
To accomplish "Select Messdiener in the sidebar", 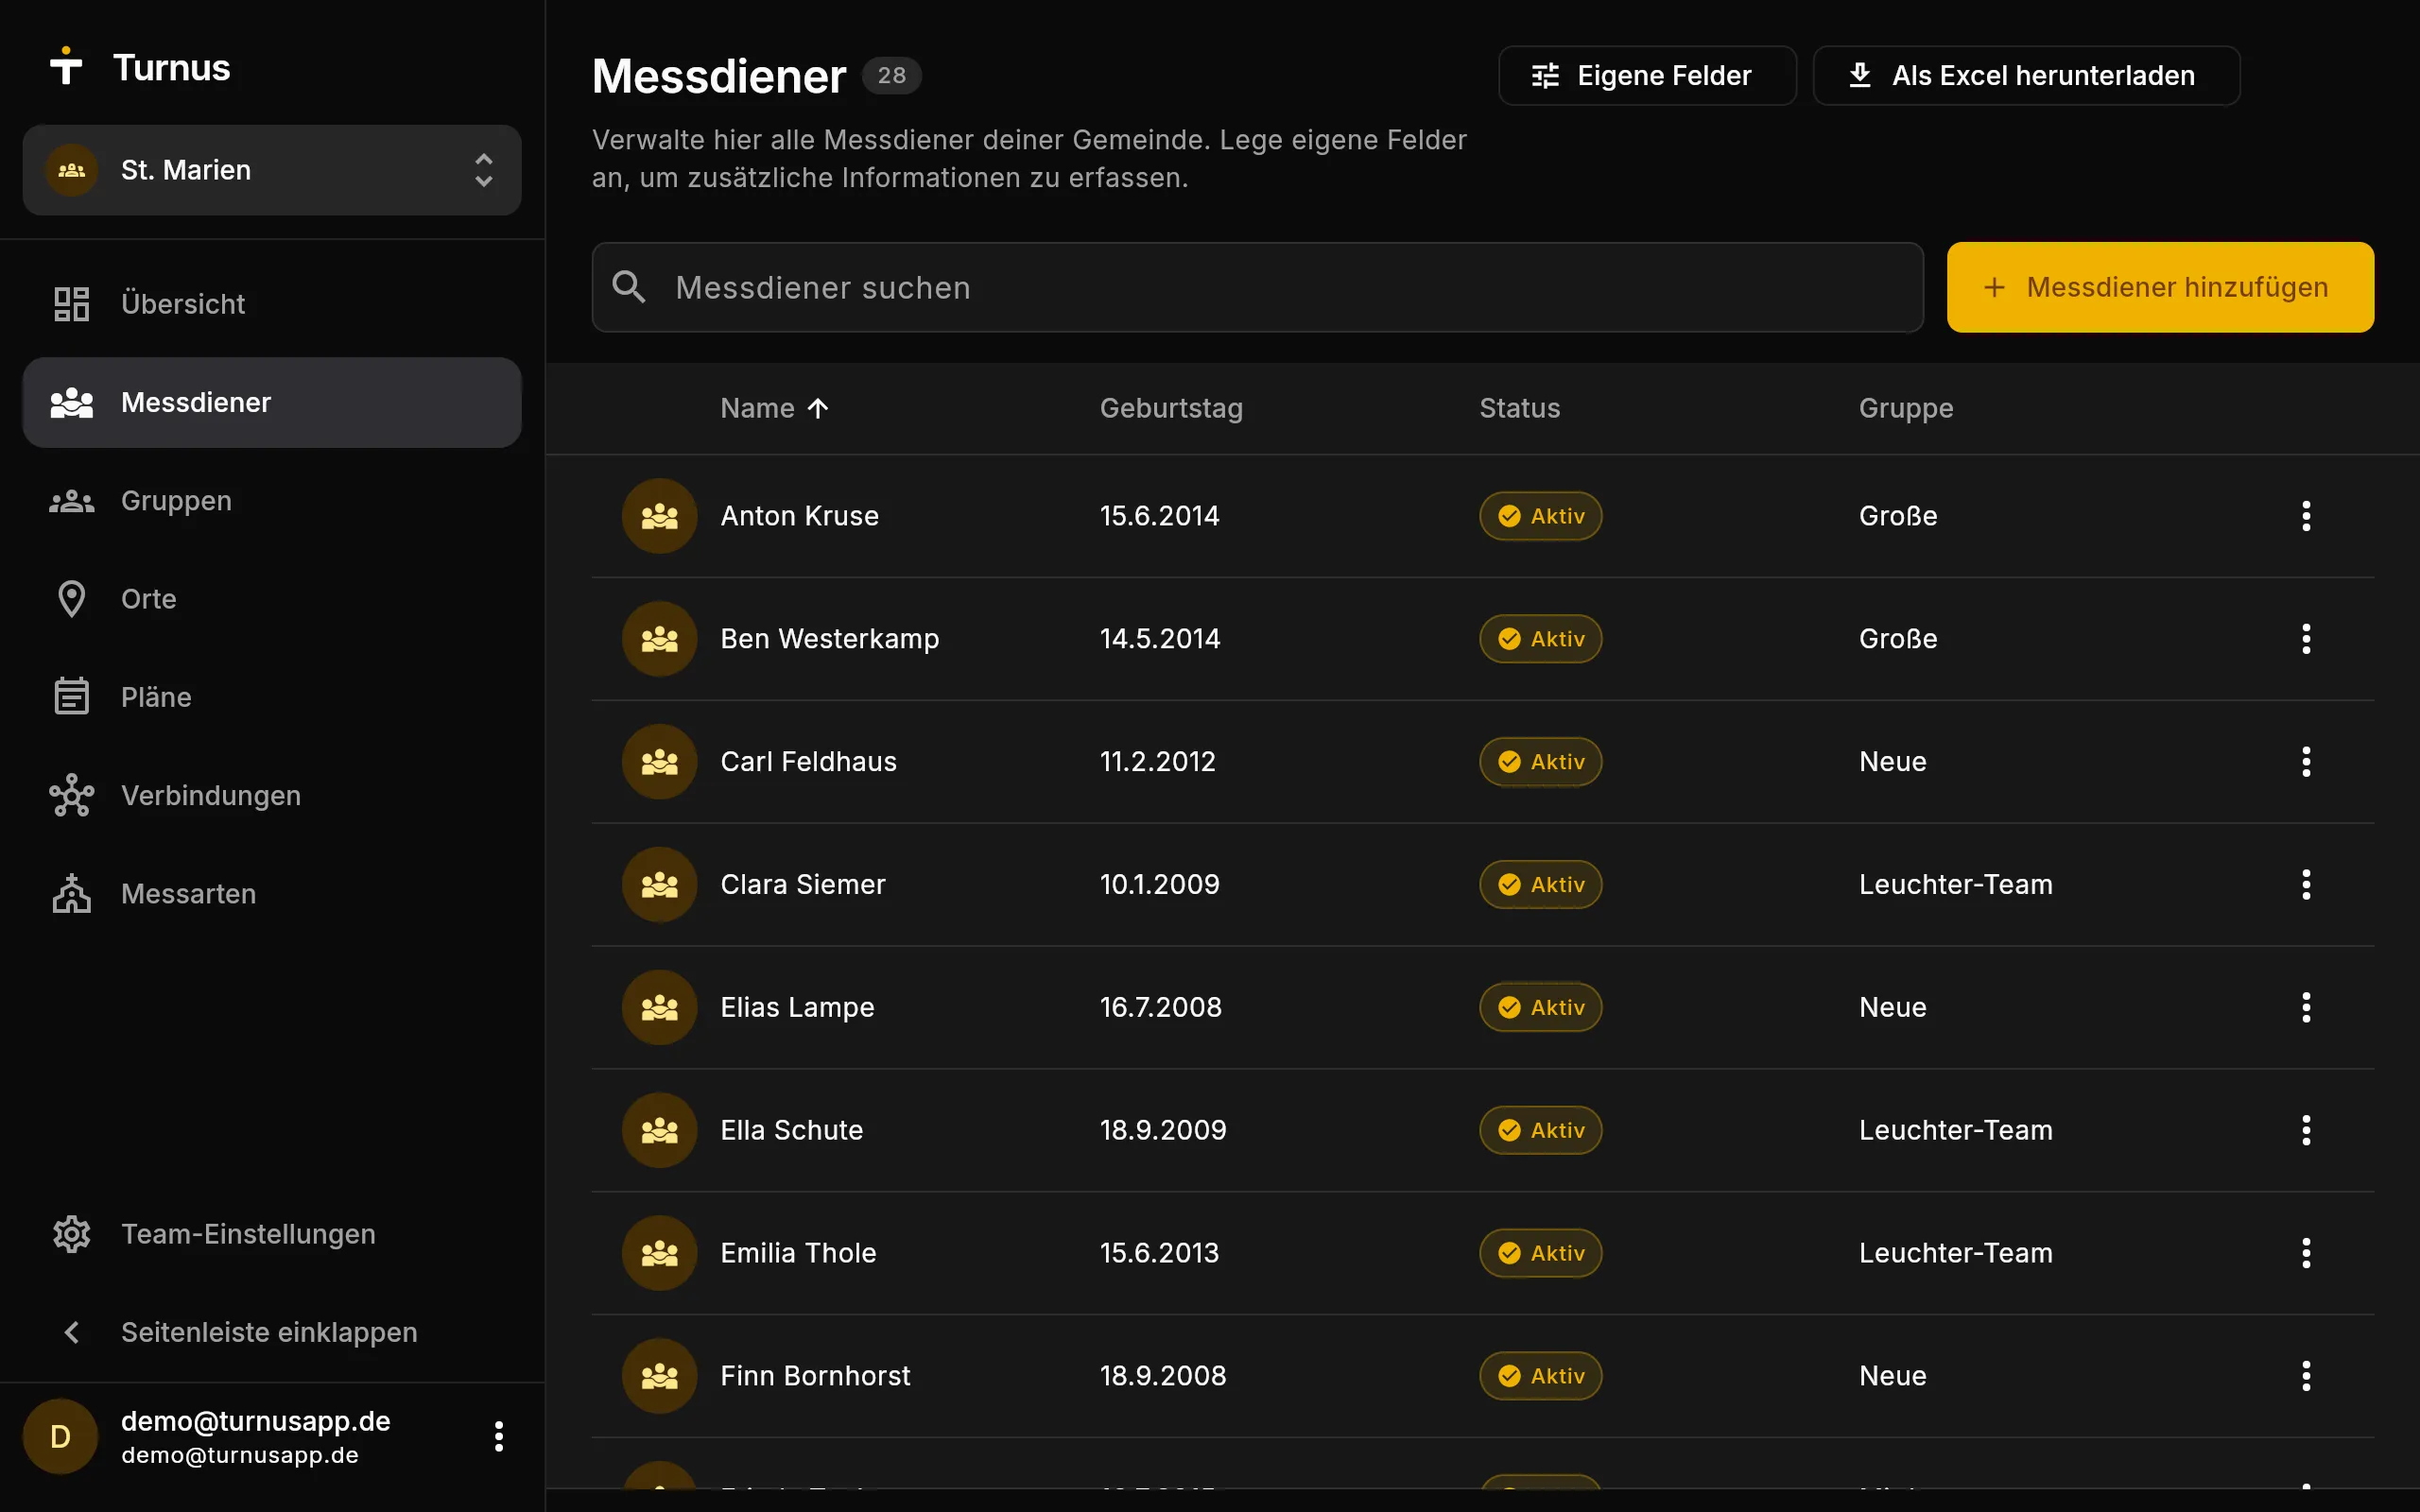I will [272, 402].
